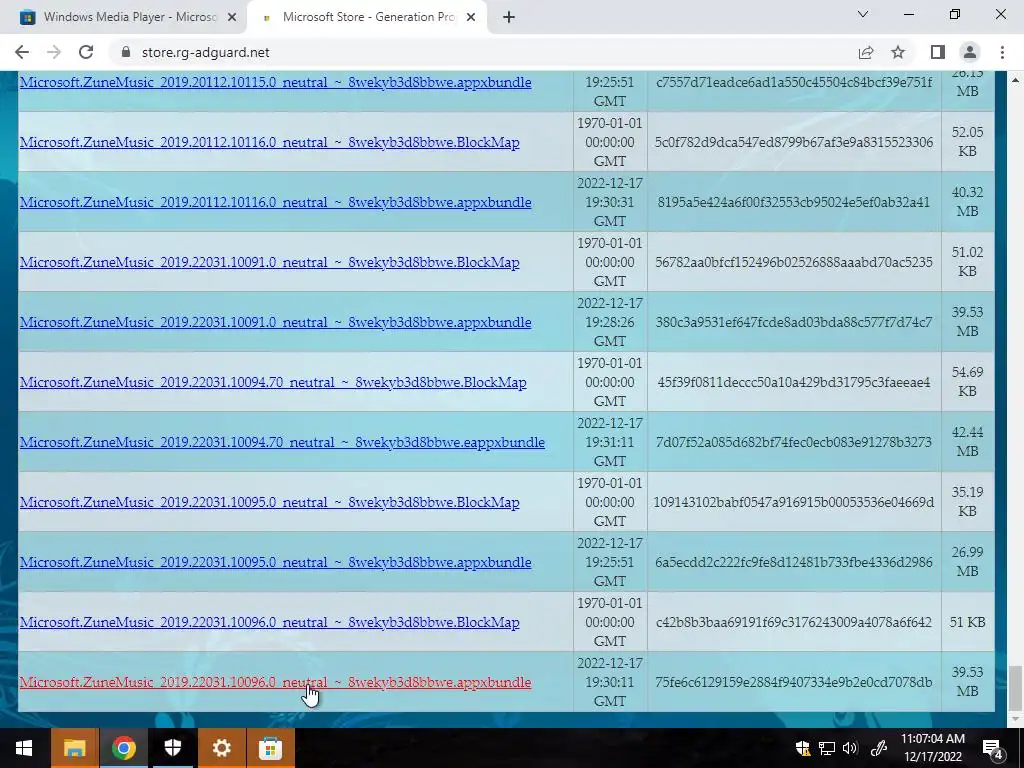The image size is (1024, 768).
Task: Click the 2022-12-17 19:30:11 GMT date cell
Action: pos(610,682)
